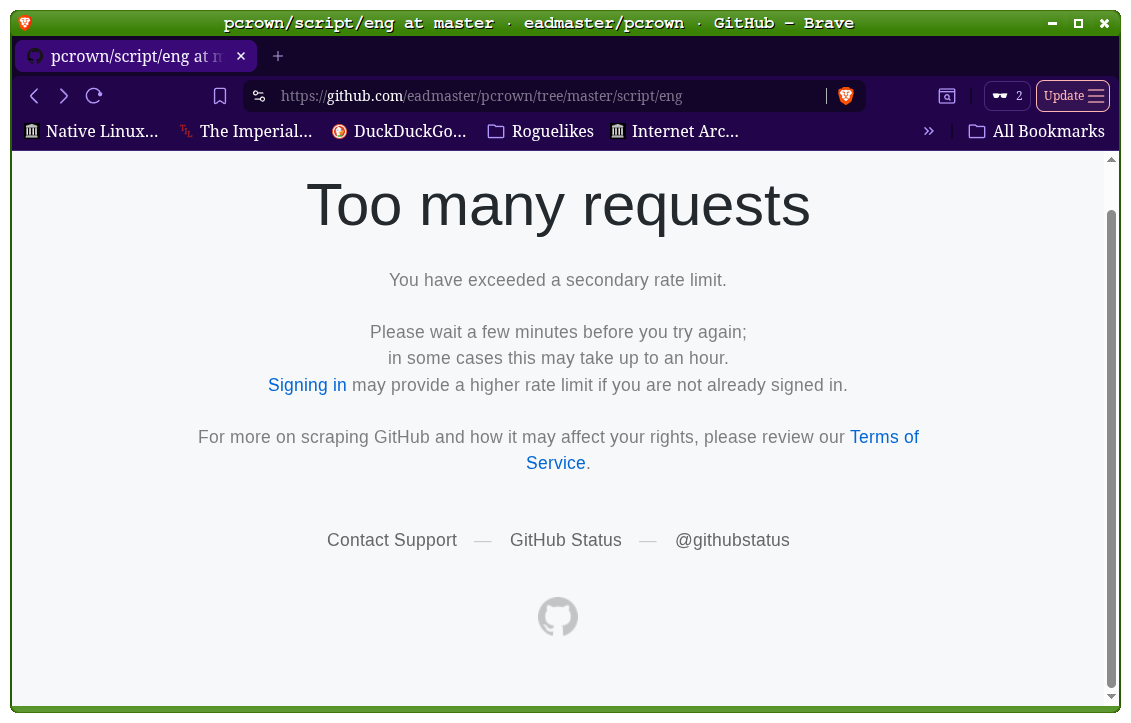Screen dimensions: 1131x723
Task: Close the pcrown/script/eng tab
Action: 241,56
